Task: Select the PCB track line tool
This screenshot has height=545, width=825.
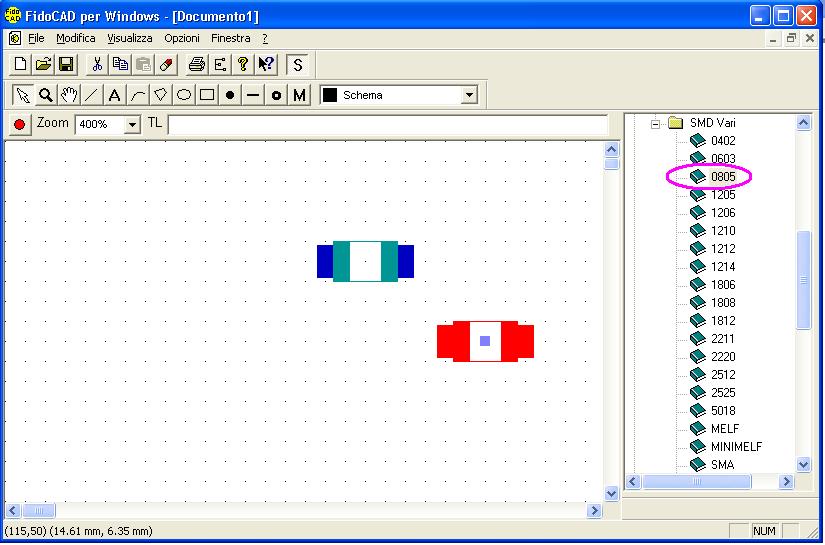Action: (x=253, y=95)
